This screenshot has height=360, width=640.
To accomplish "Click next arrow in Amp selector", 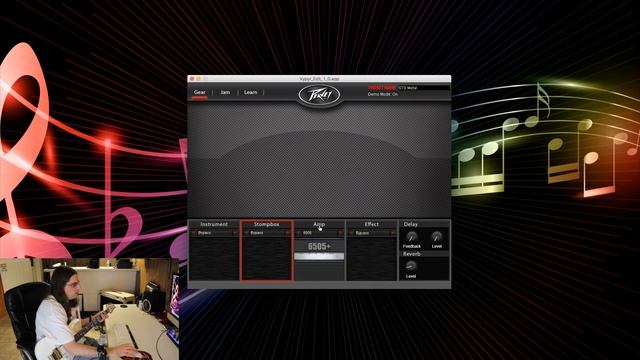I will (x=340, y=233).
